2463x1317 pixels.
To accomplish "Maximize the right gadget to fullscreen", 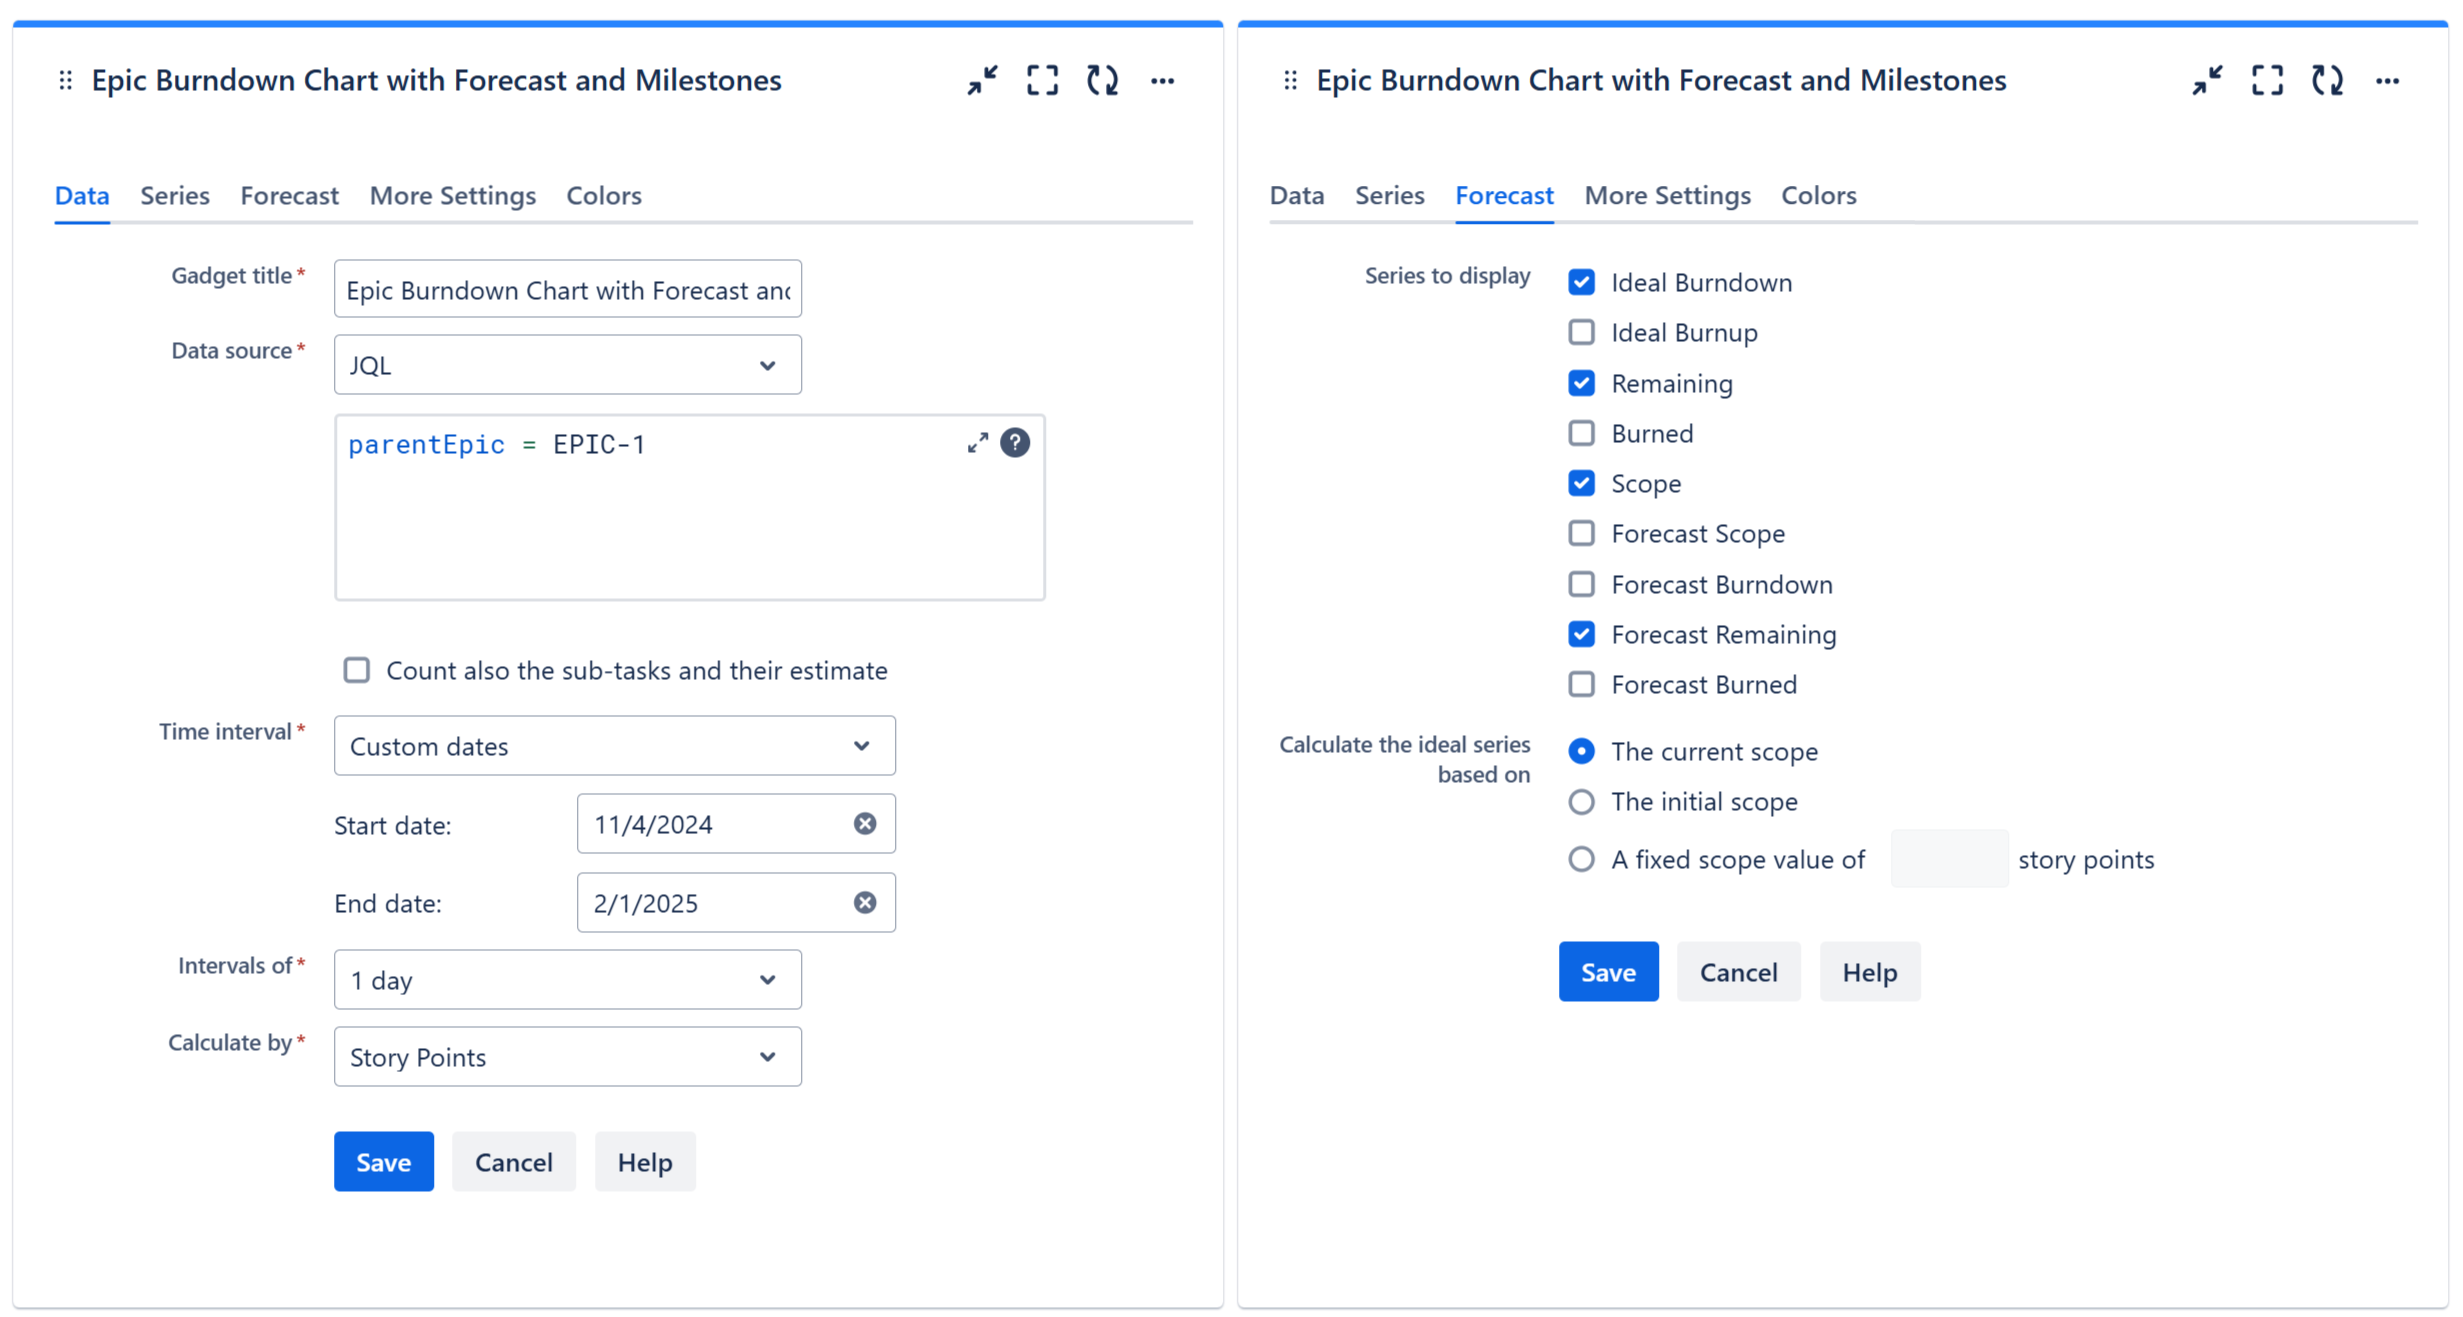I will 2267,80.
